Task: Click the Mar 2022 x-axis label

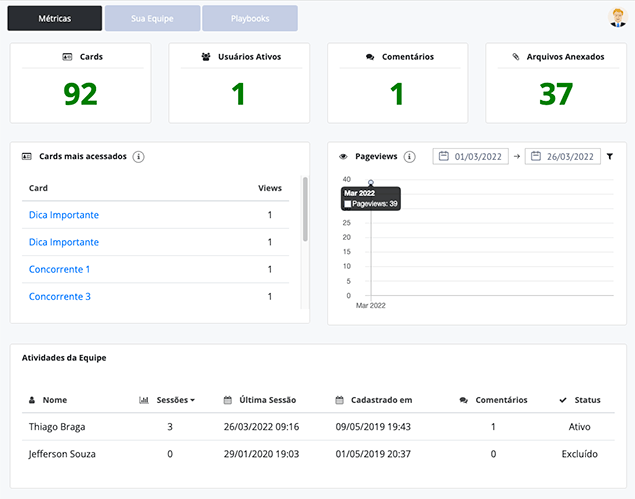Action: [x=371, y=305]
